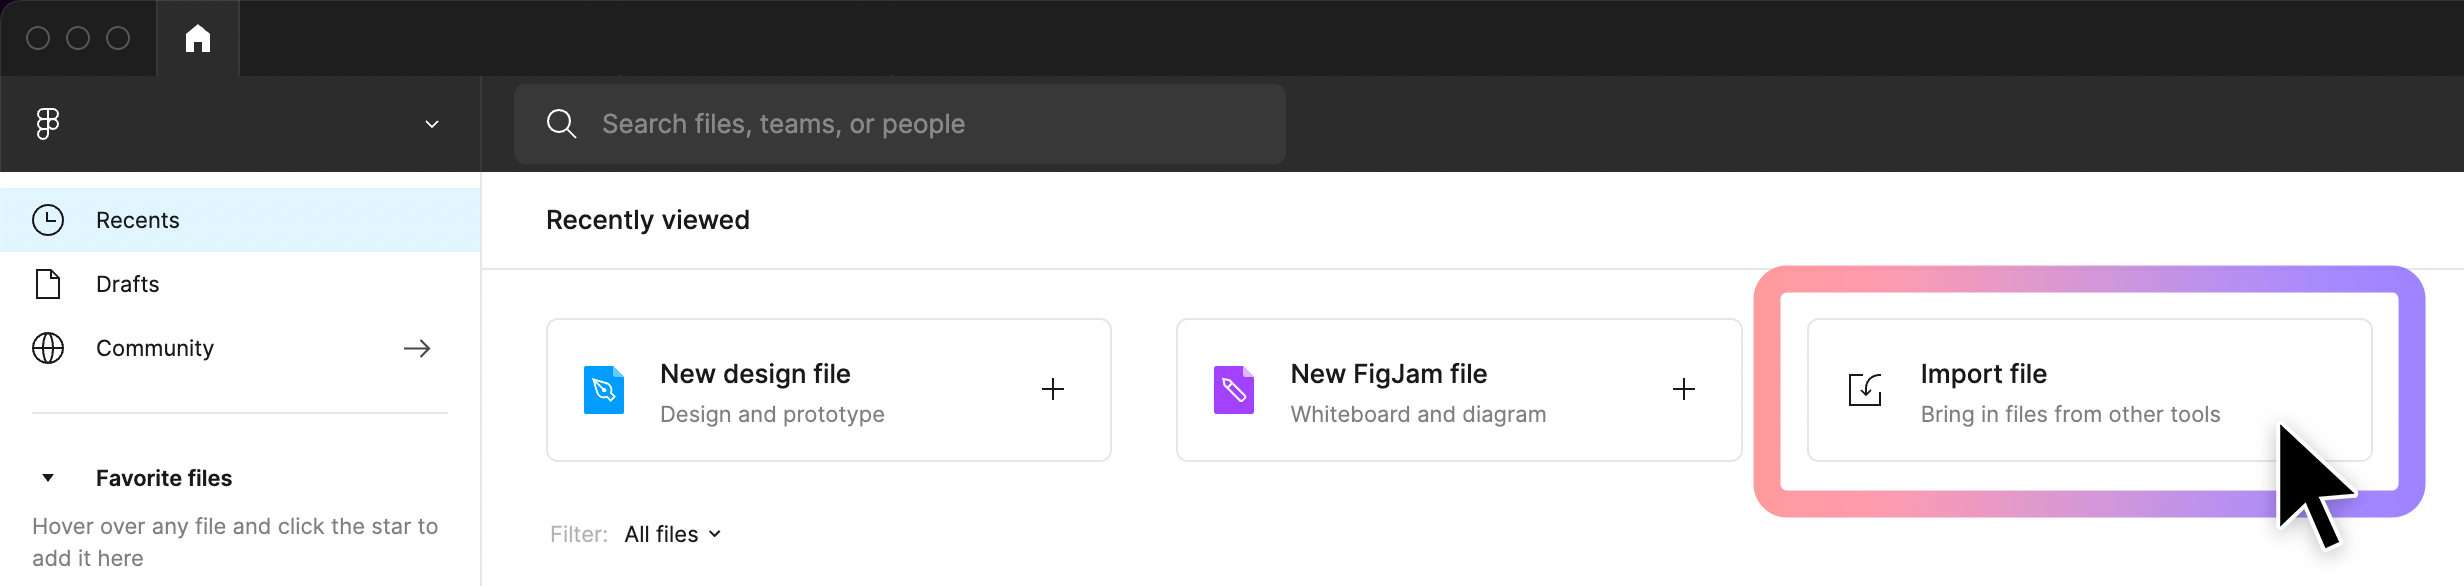This screenshot has width=2464, height=586.
Task: Click the Drafts page icon
Action: (x=48, y=284)
